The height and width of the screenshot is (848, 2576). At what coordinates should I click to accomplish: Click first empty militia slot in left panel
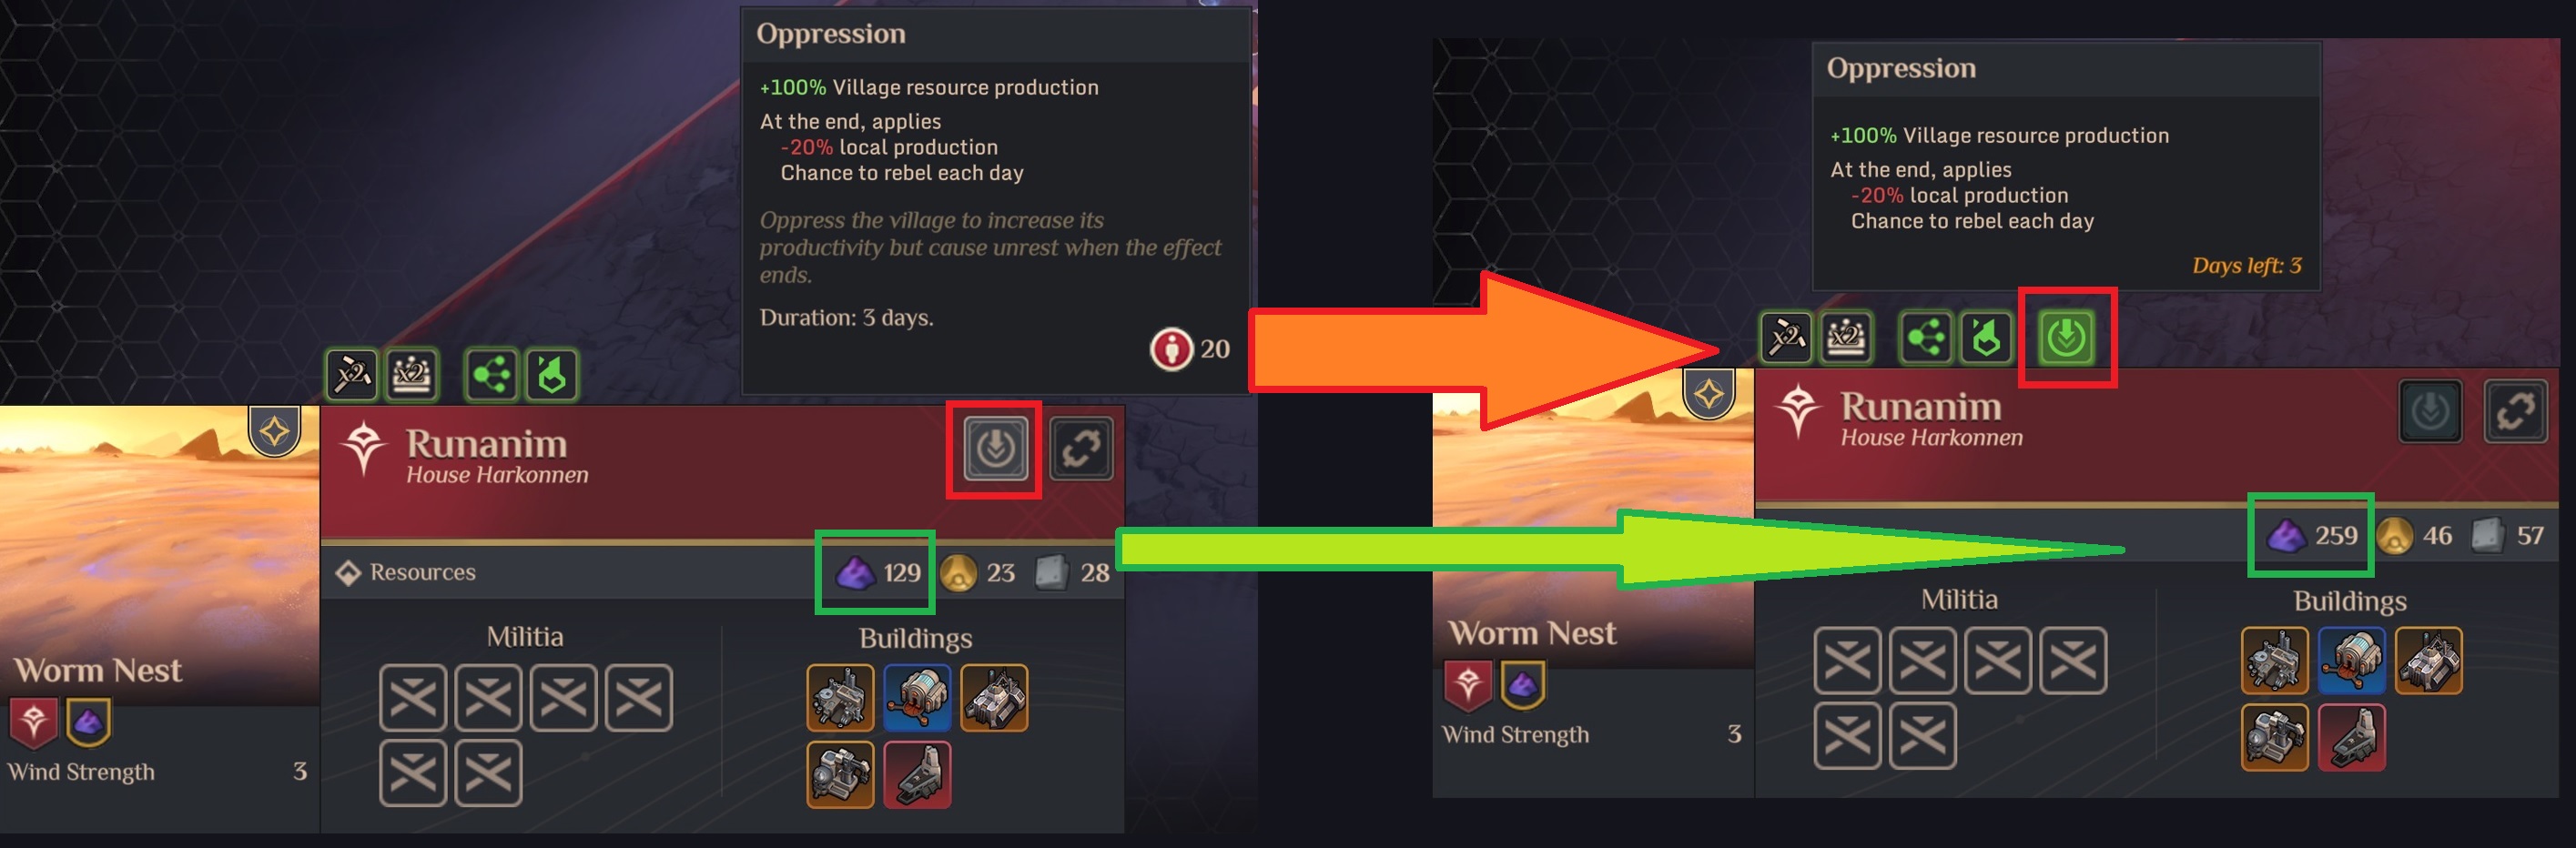tap(413, 698)
